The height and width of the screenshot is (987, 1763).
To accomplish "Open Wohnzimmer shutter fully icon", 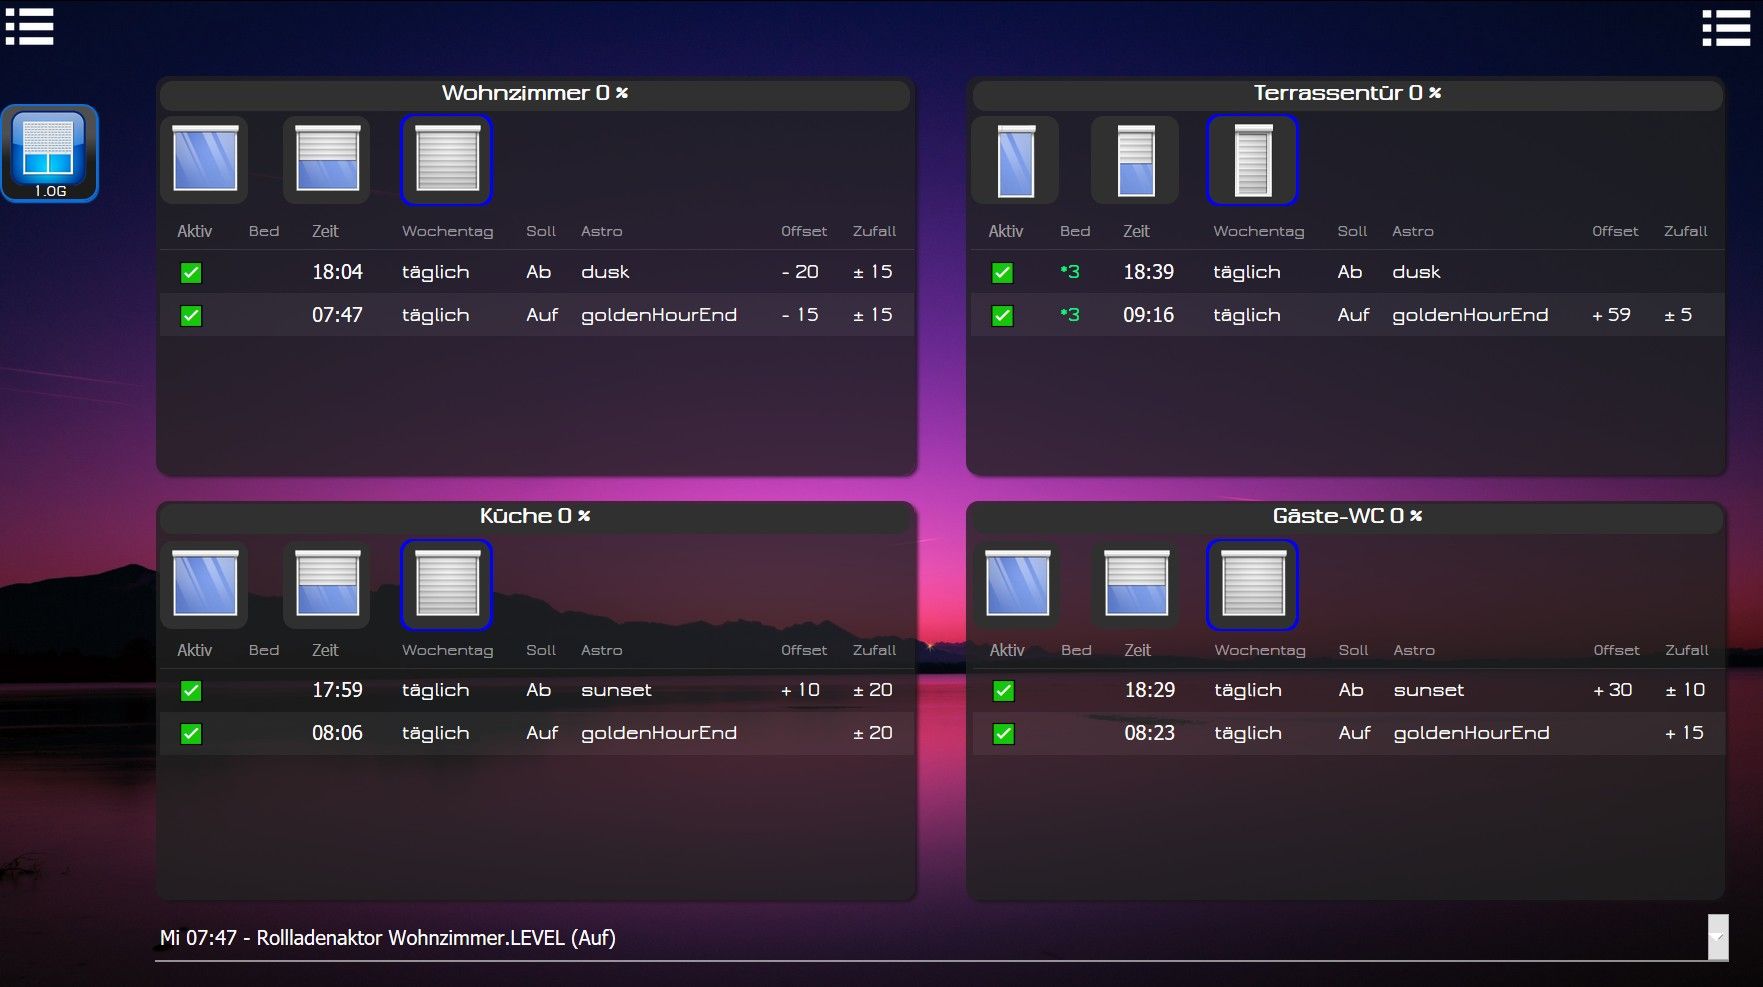I will click(x=205, y=159).
